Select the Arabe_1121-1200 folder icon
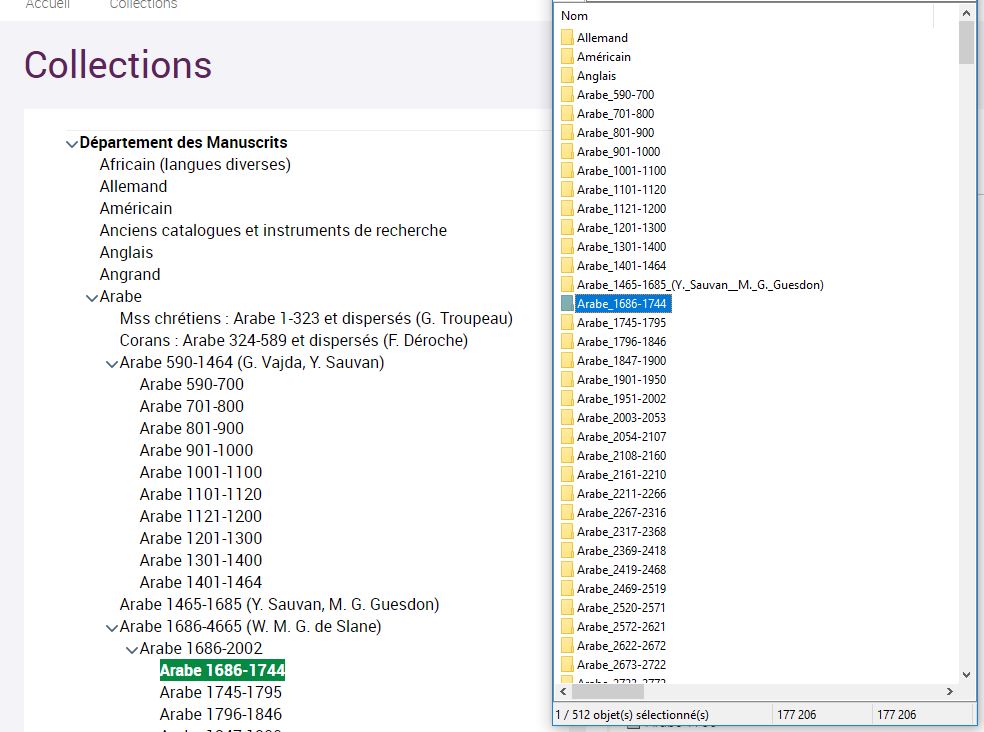 click(x=567, y=208)
